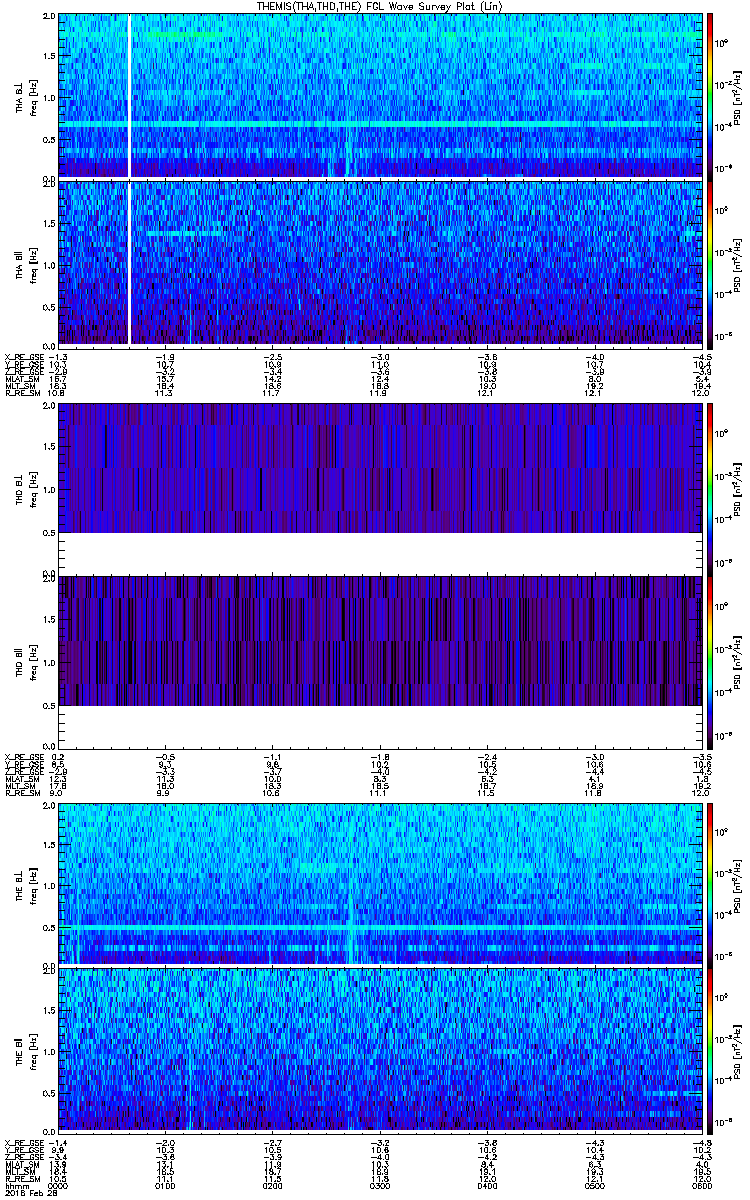
Task: Click the '0200' time tick label
Action: pyautogui.click(x=273, y=1186)
